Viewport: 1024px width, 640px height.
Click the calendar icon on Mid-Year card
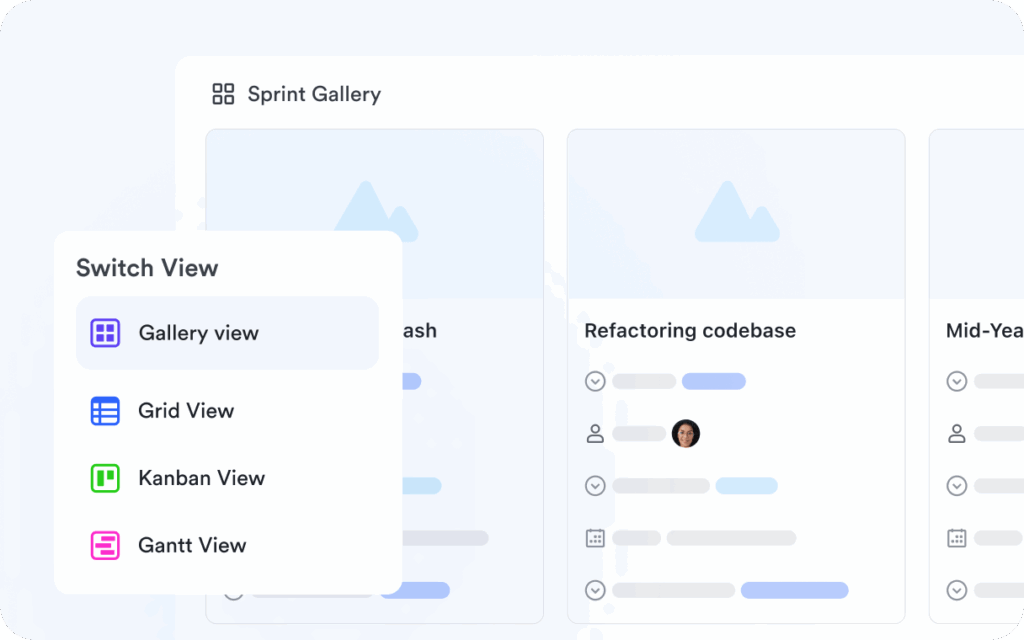[x=956, y=538]
